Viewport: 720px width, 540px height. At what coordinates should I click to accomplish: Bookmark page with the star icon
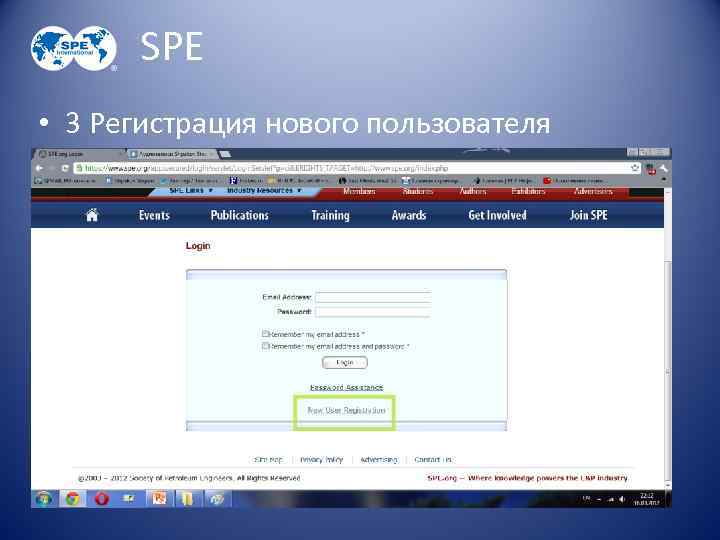coord(635,168)
